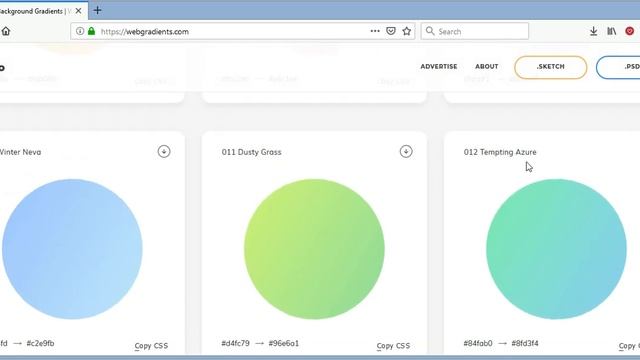This screenshot has height=360, width=640.
Task: Click the .SKETCH download button
Action: coord(551,67)
